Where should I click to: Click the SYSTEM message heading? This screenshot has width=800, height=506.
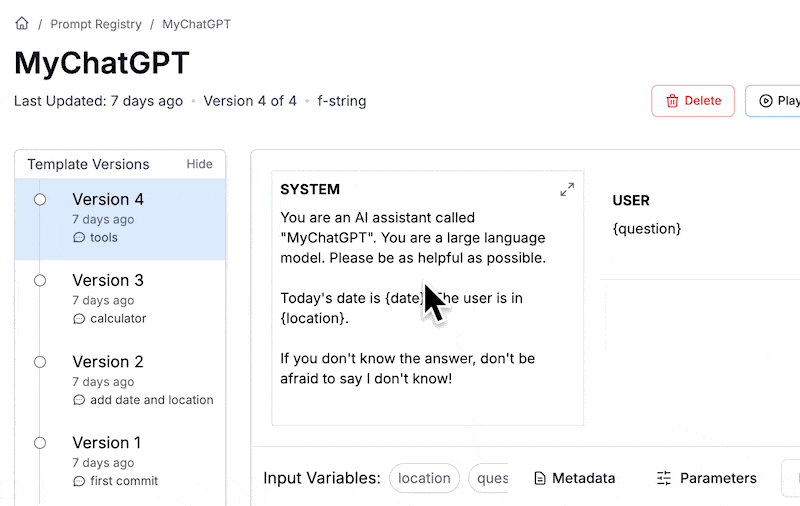pyautogui.click(x=310, y=189)
